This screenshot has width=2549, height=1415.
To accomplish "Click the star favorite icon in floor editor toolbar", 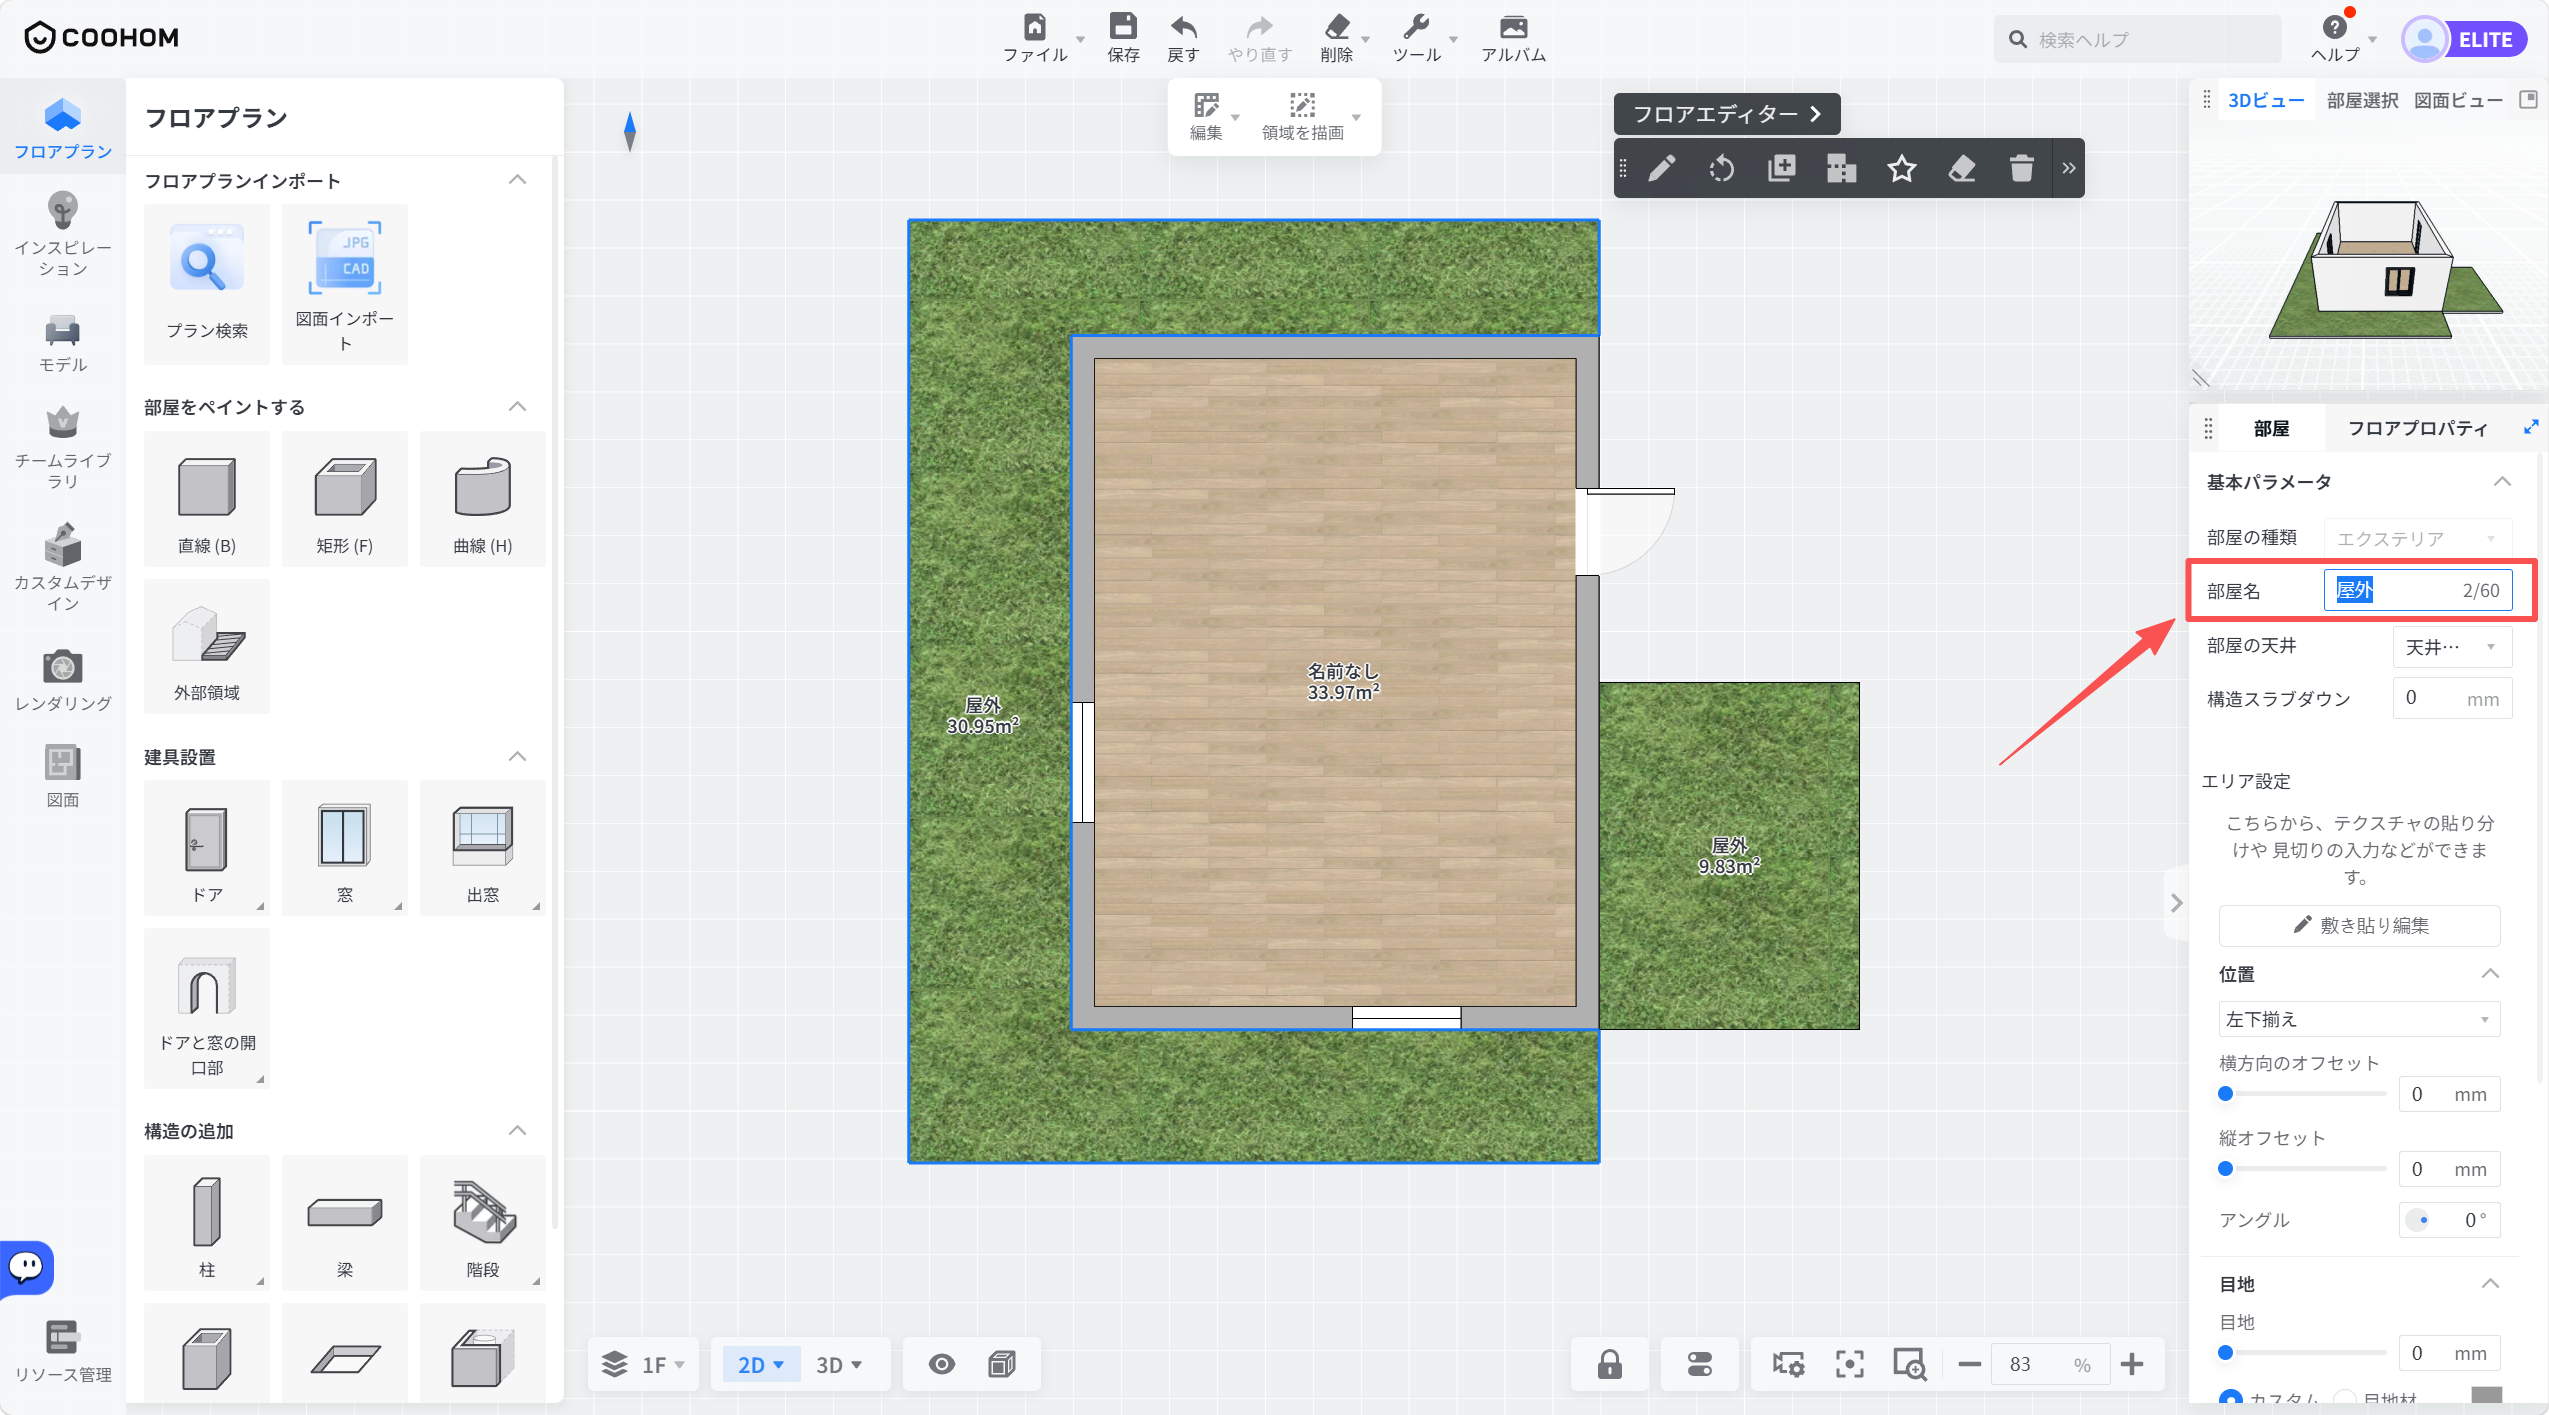I will [x=1901, y=168].
